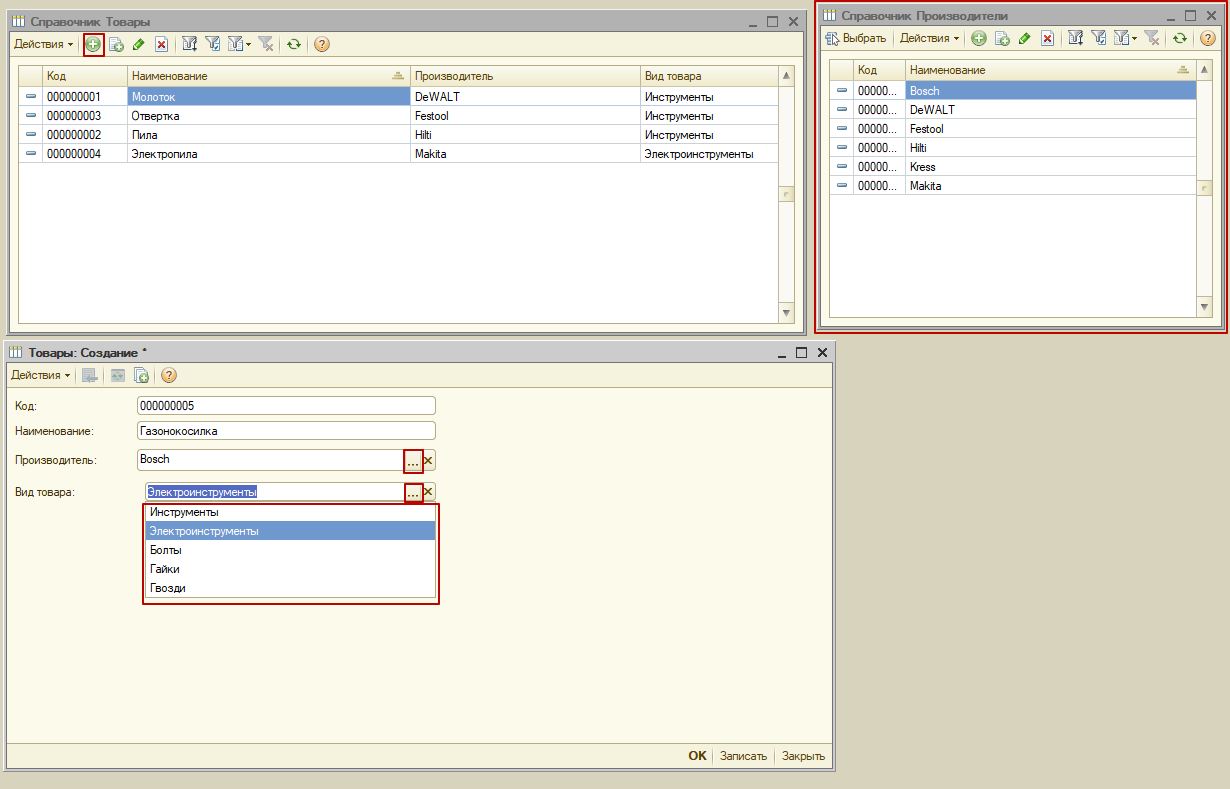The image size is (1230, 789).
Task: Copy item icon in Производители toolbar
Action: point(1002,38)
